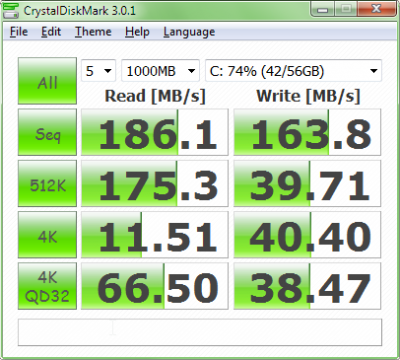The height and width of the screenshot is (360, 400).
Task: Open the File menu
Action: (19, 32)
